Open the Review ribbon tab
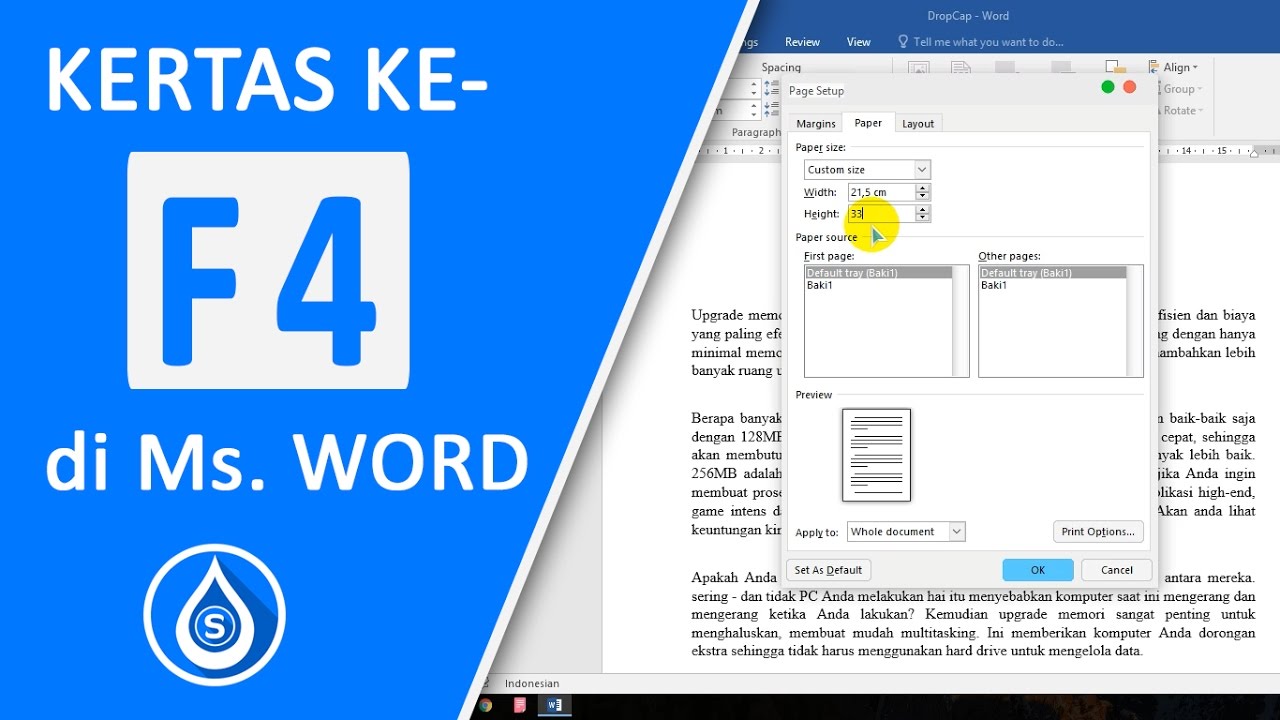The height and width of the screenshot is (720, 1280). [802, 42]
